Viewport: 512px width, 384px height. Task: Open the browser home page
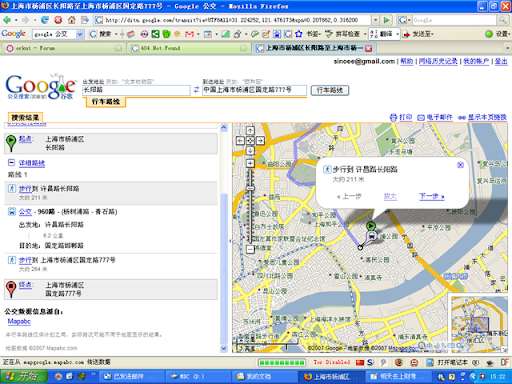71,20
